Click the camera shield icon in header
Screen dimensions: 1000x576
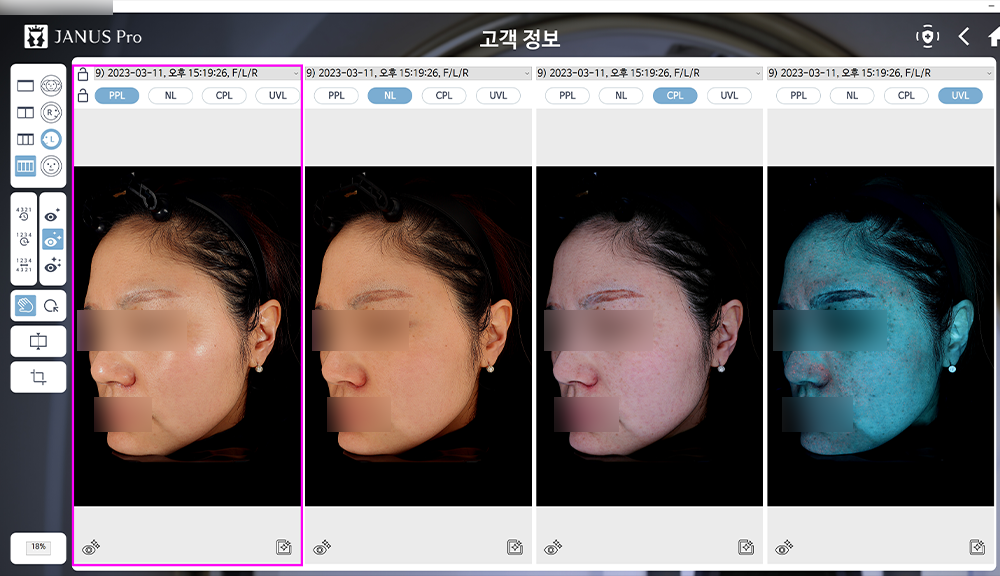point(927,36)
